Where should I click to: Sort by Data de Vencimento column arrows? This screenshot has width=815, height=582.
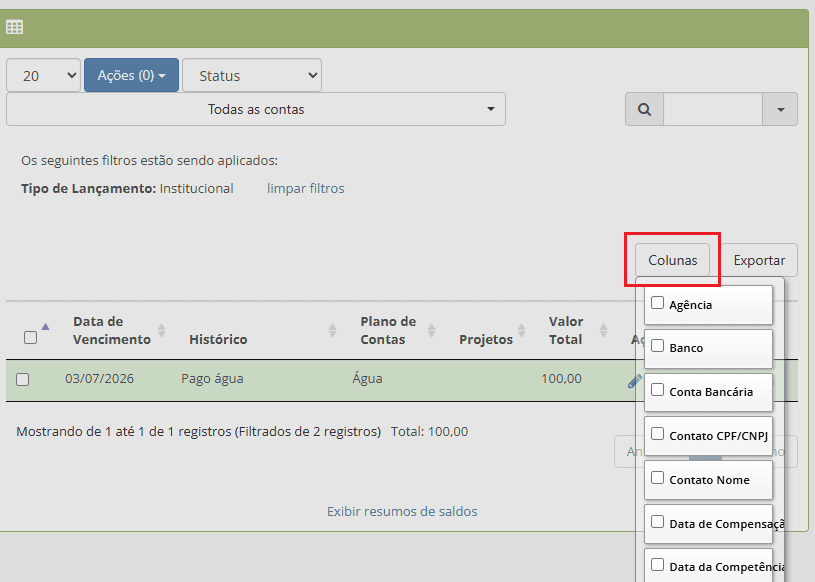tap(162, 330)
